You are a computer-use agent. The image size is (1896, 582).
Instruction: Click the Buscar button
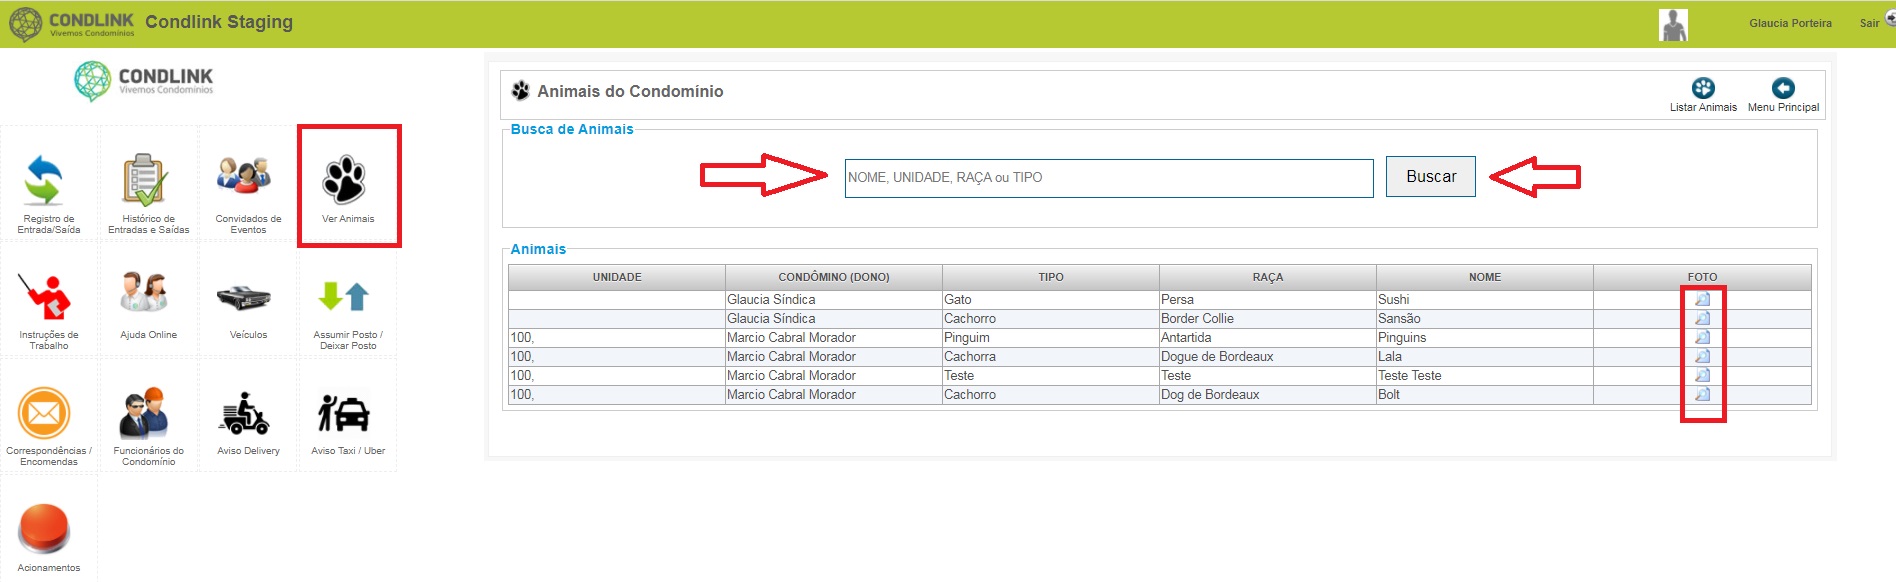(x=1430, y=177)
